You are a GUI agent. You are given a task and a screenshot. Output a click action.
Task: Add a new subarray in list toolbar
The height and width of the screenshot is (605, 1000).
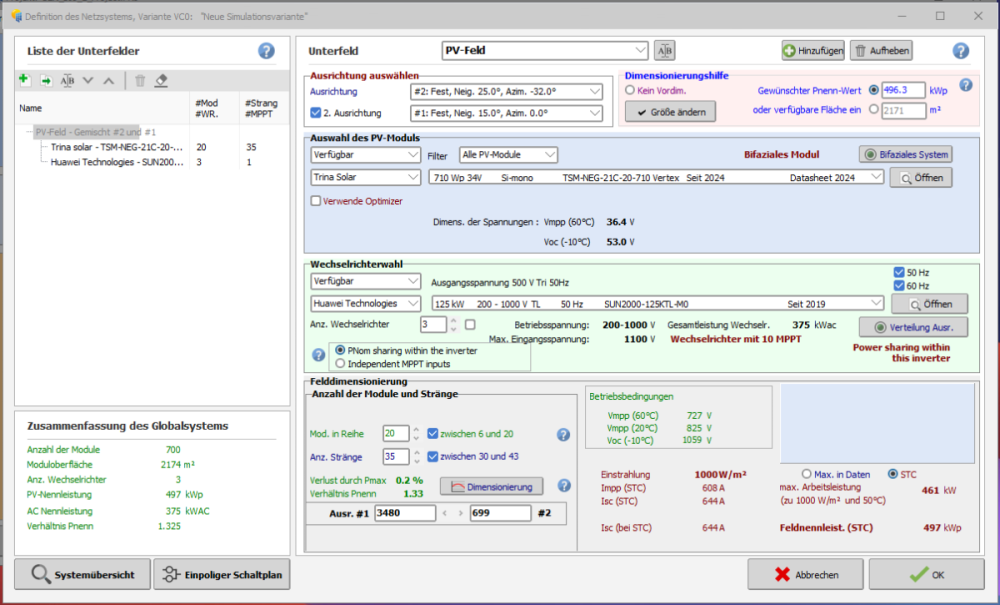tap(25, 80)
